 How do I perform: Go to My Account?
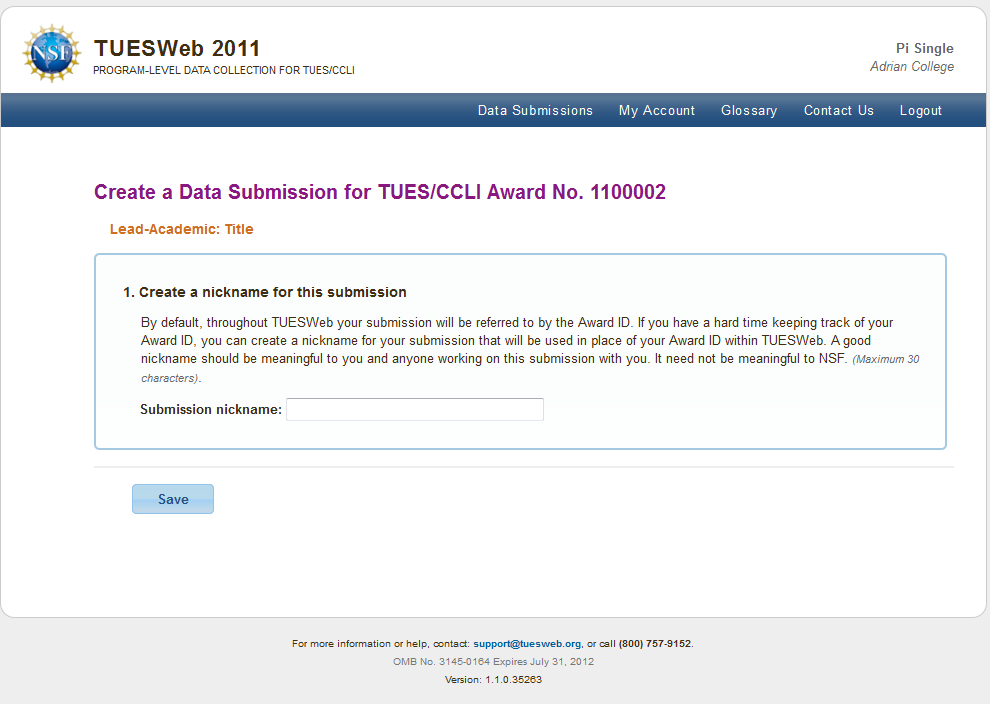(x=657, y=110)
